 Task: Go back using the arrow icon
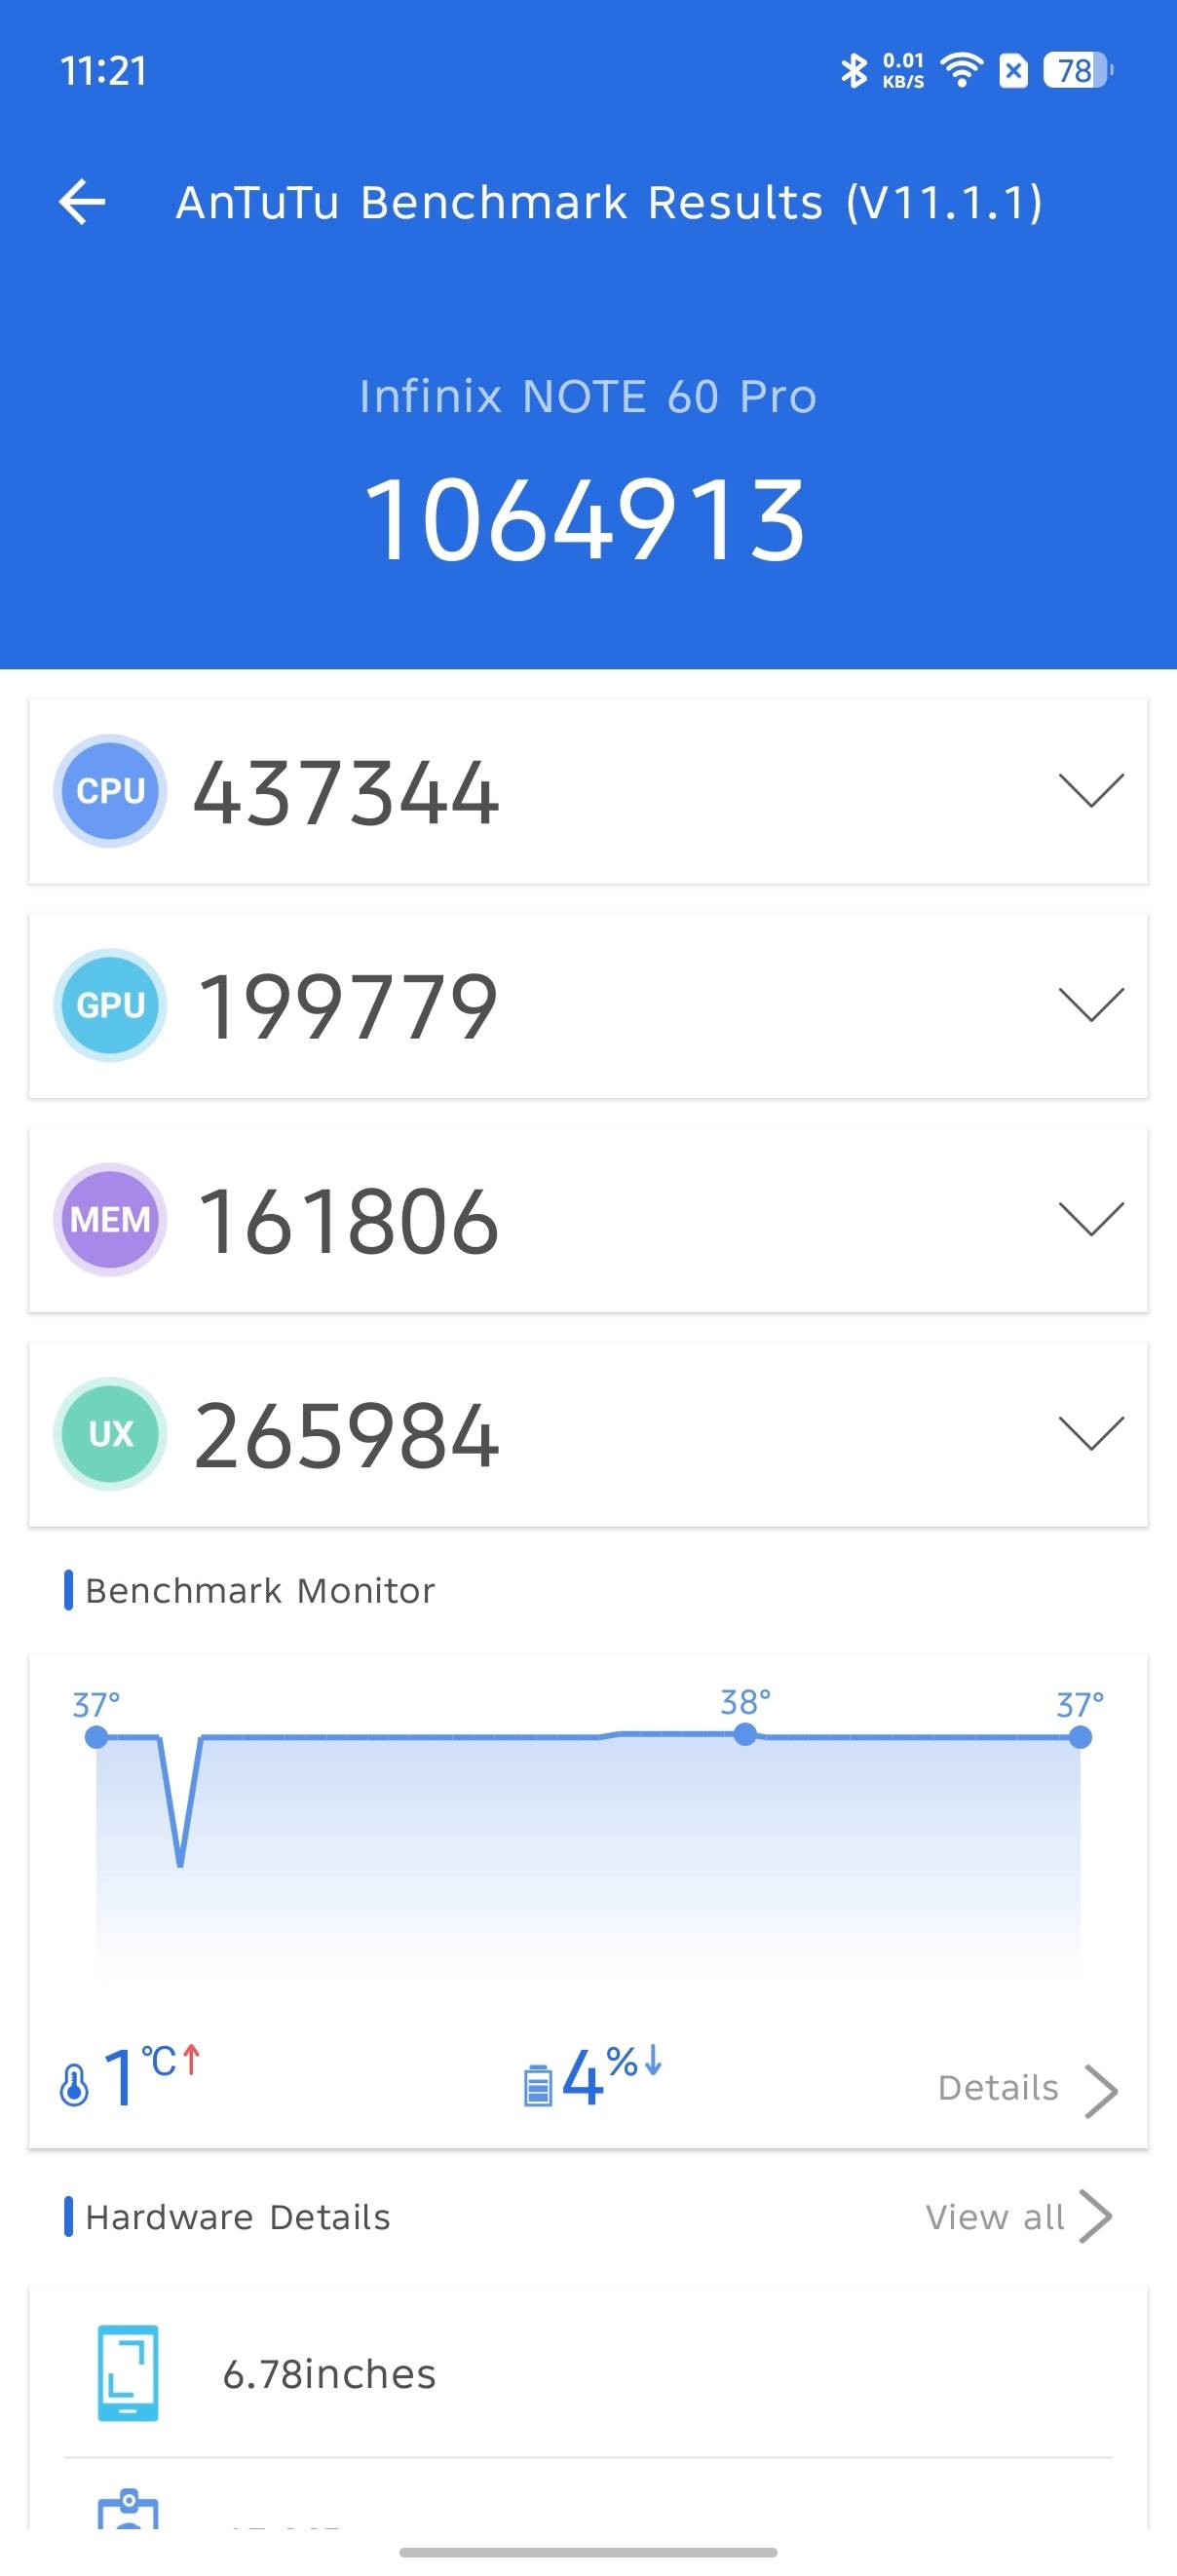pyautogui.click(x=82, y=202)
